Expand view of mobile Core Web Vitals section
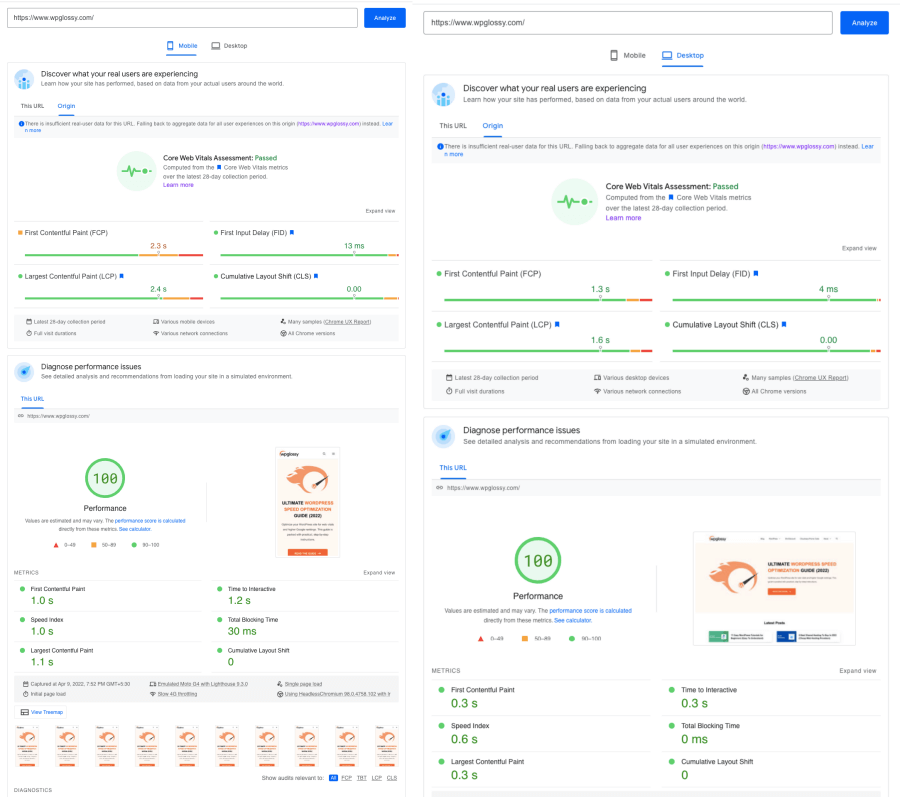This screenshot has height=797, width=900. tap(380, 211)
